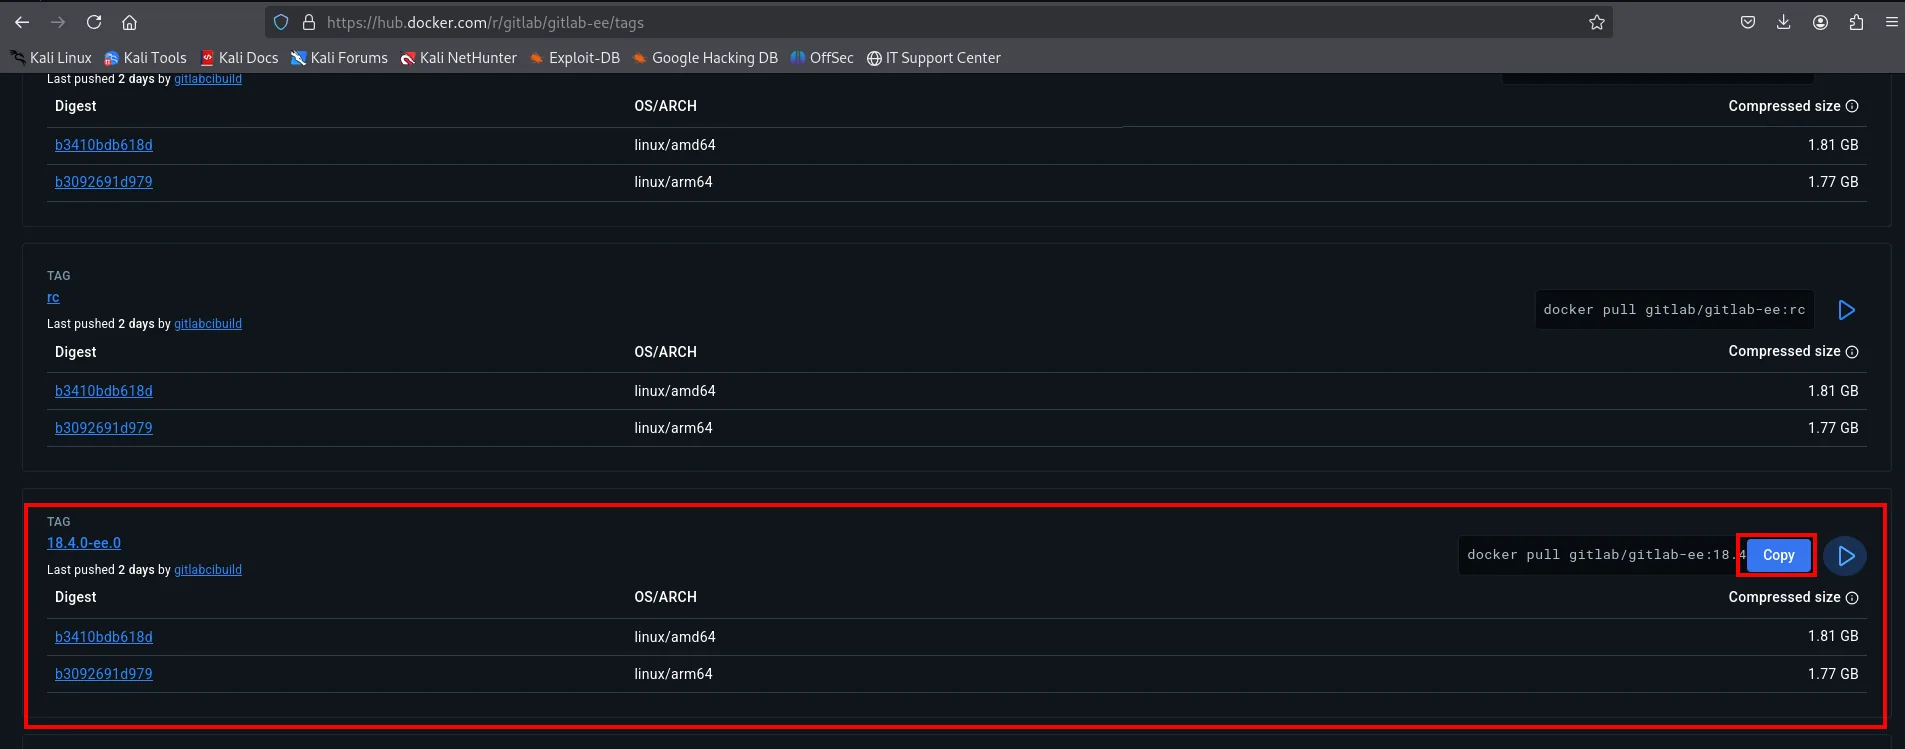Click the Copy button for 18.4.0-ee.0 pull command
The width and height of the screenshot is (1905, 749).
click(1778, 555)
